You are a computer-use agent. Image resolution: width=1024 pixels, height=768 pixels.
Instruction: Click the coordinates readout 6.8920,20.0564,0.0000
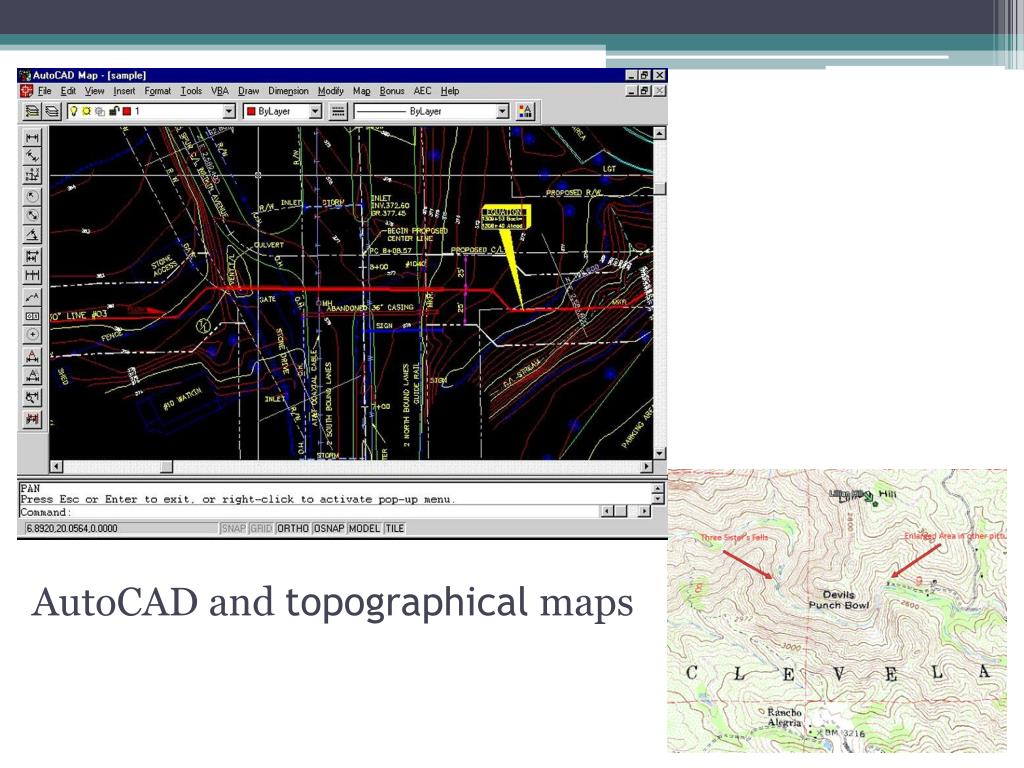pyautogui.click(x=72, y=528)
